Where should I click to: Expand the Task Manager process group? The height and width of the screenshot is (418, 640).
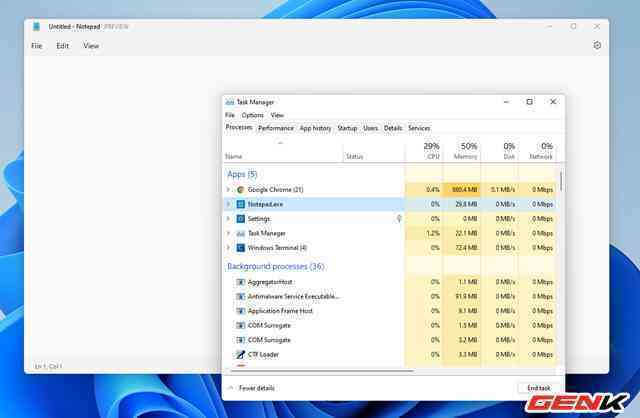(x=229, y=233)
